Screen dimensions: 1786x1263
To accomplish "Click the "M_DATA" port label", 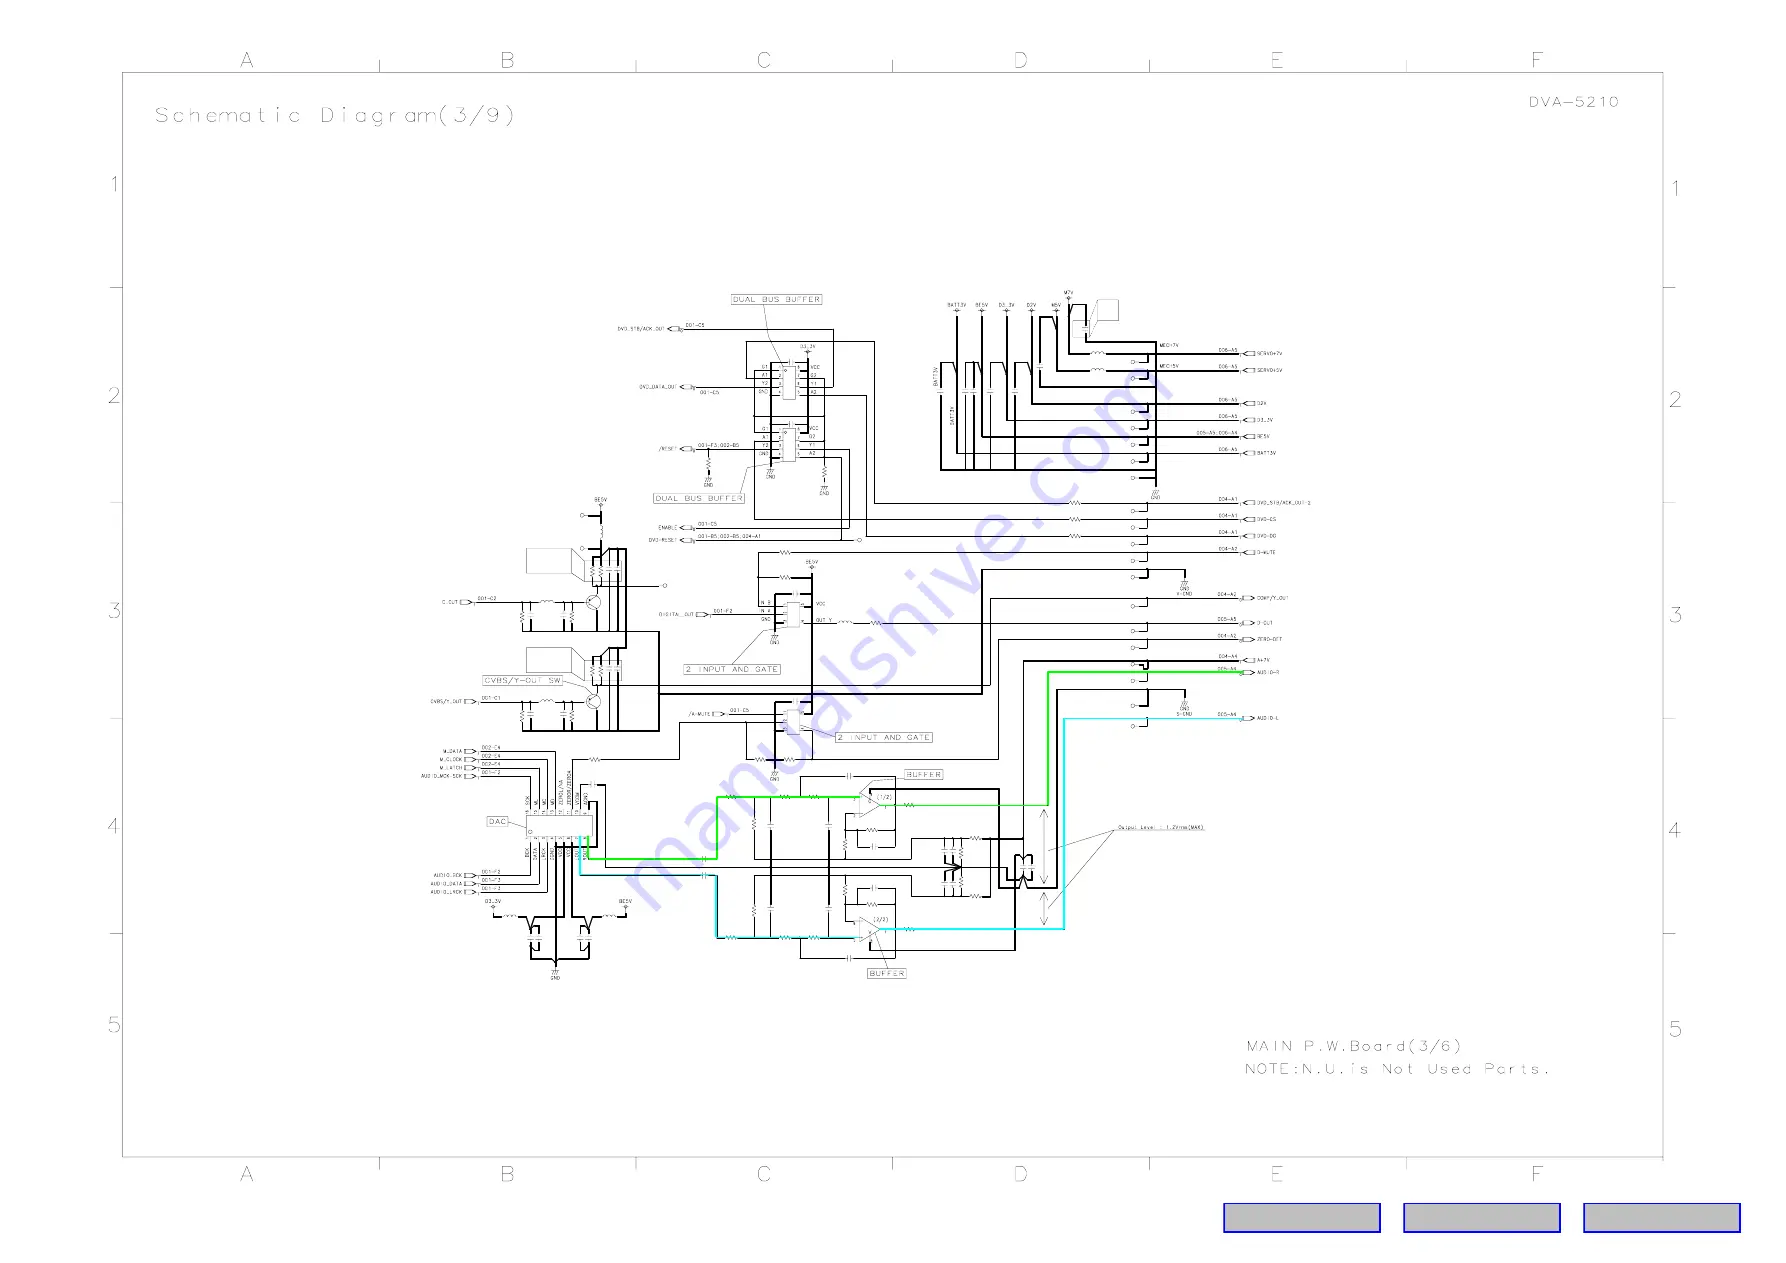I will (452, 750).
